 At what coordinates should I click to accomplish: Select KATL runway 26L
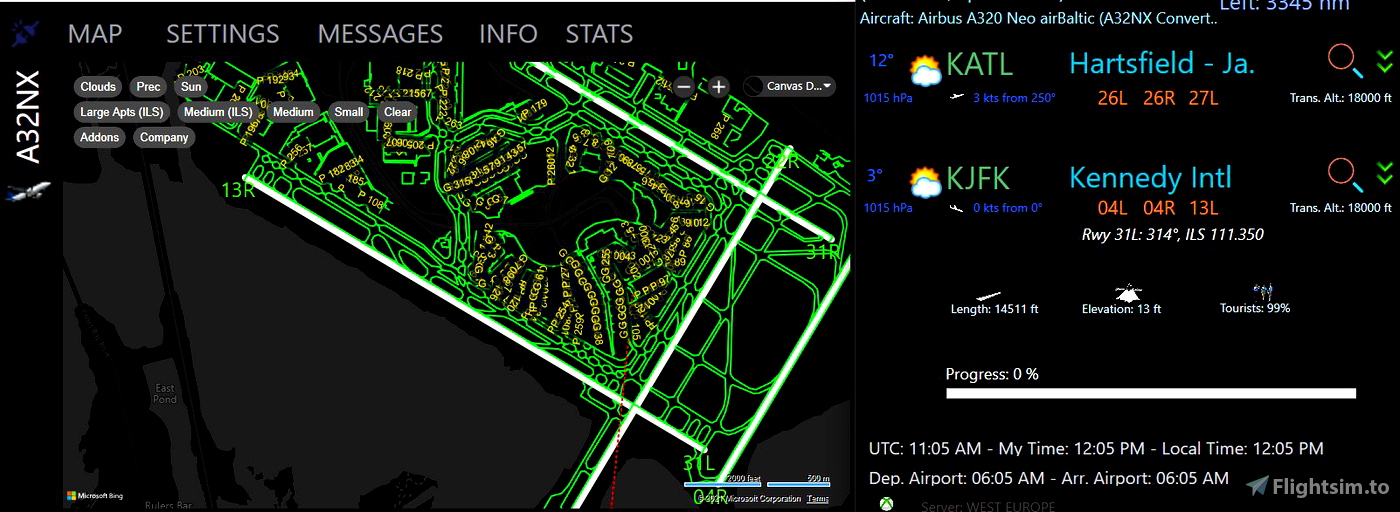(x=1112, y=98)
